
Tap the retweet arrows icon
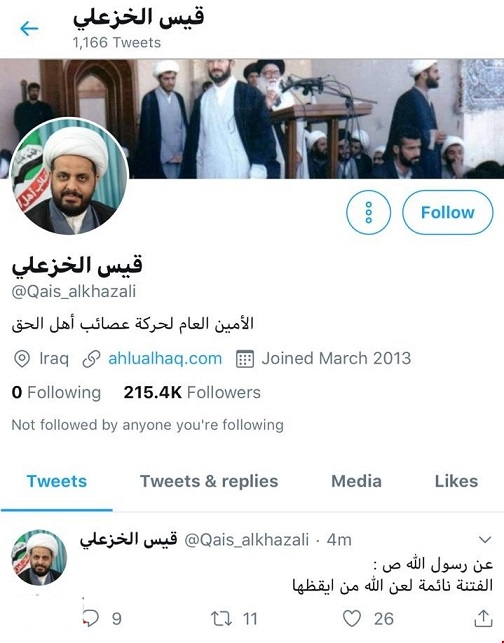click(221, 618)
